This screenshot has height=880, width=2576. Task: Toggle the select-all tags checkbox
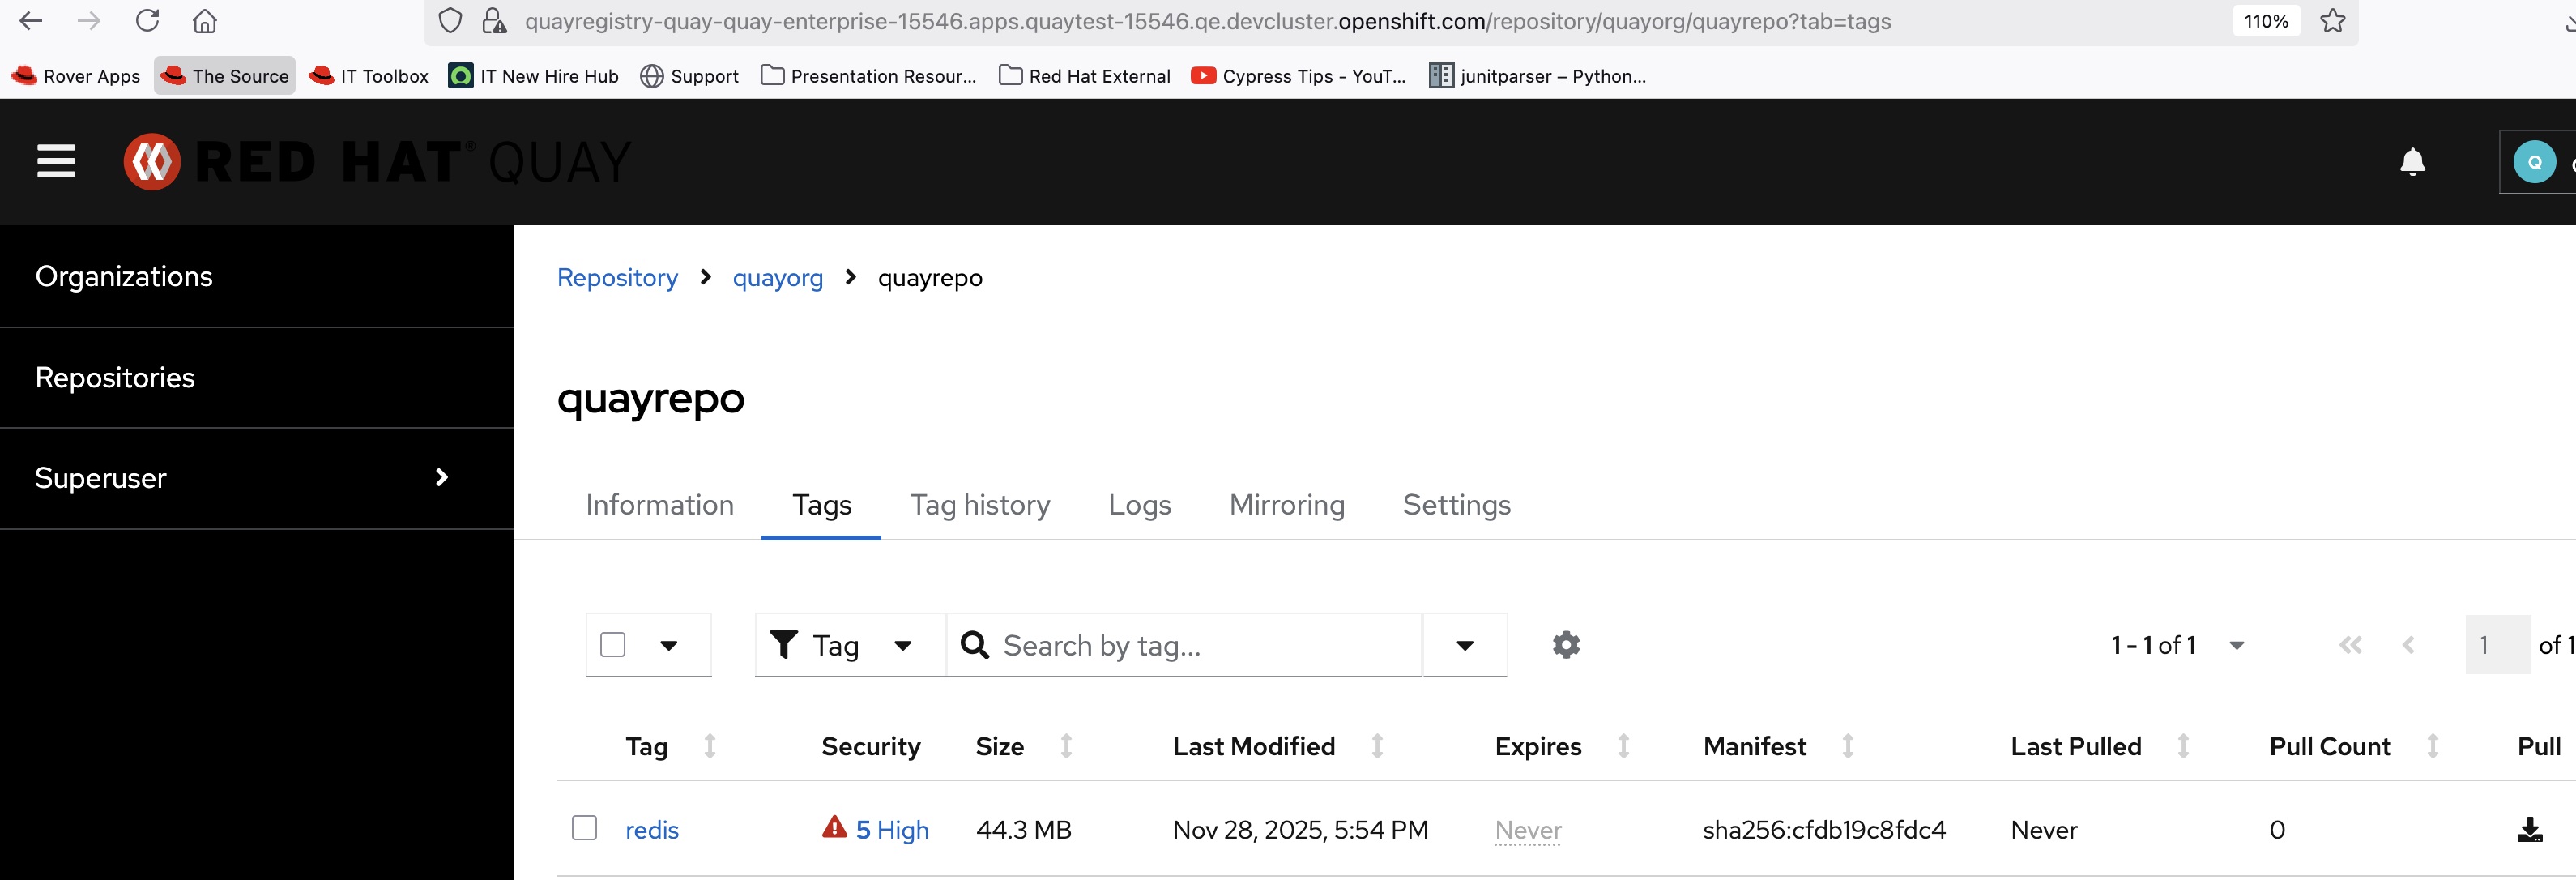click(613, 645)
